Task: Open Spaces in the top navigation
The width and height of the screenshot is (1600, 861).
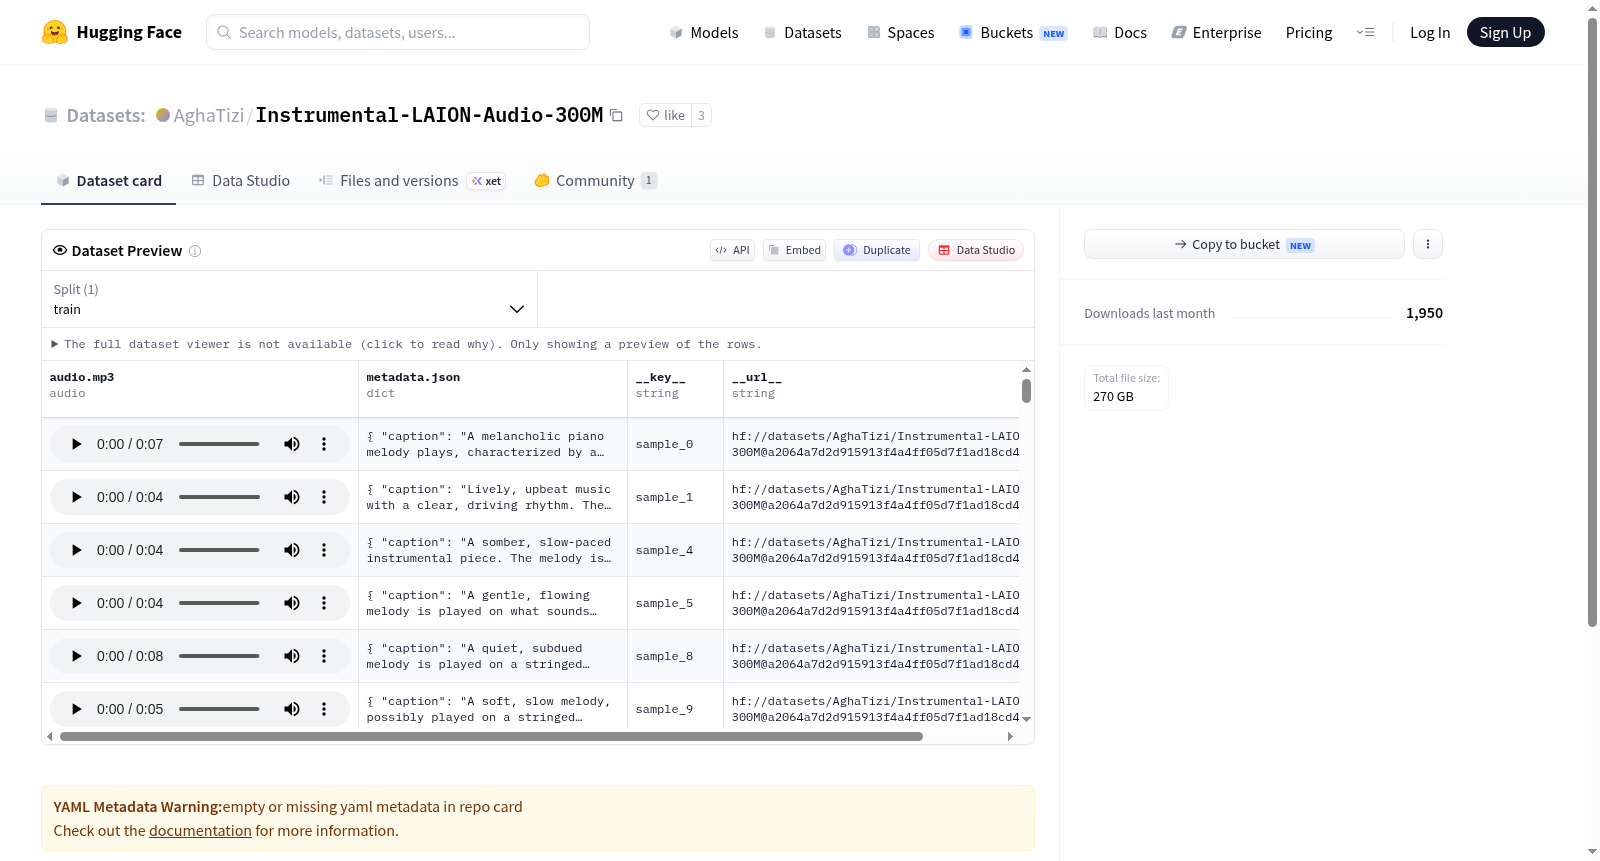Action: (901, 32)
